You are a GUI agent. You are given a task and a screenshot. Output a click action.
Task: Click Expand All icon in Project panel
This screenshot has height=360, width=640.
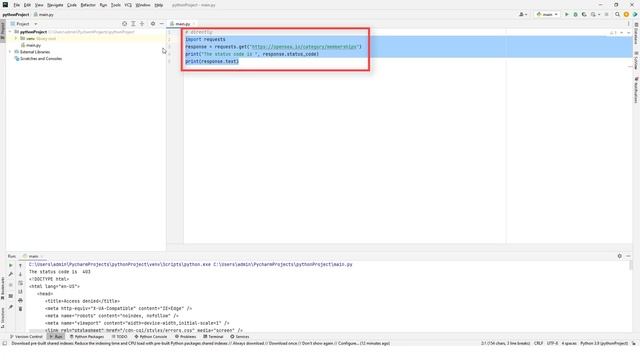(x=133, y=24)
